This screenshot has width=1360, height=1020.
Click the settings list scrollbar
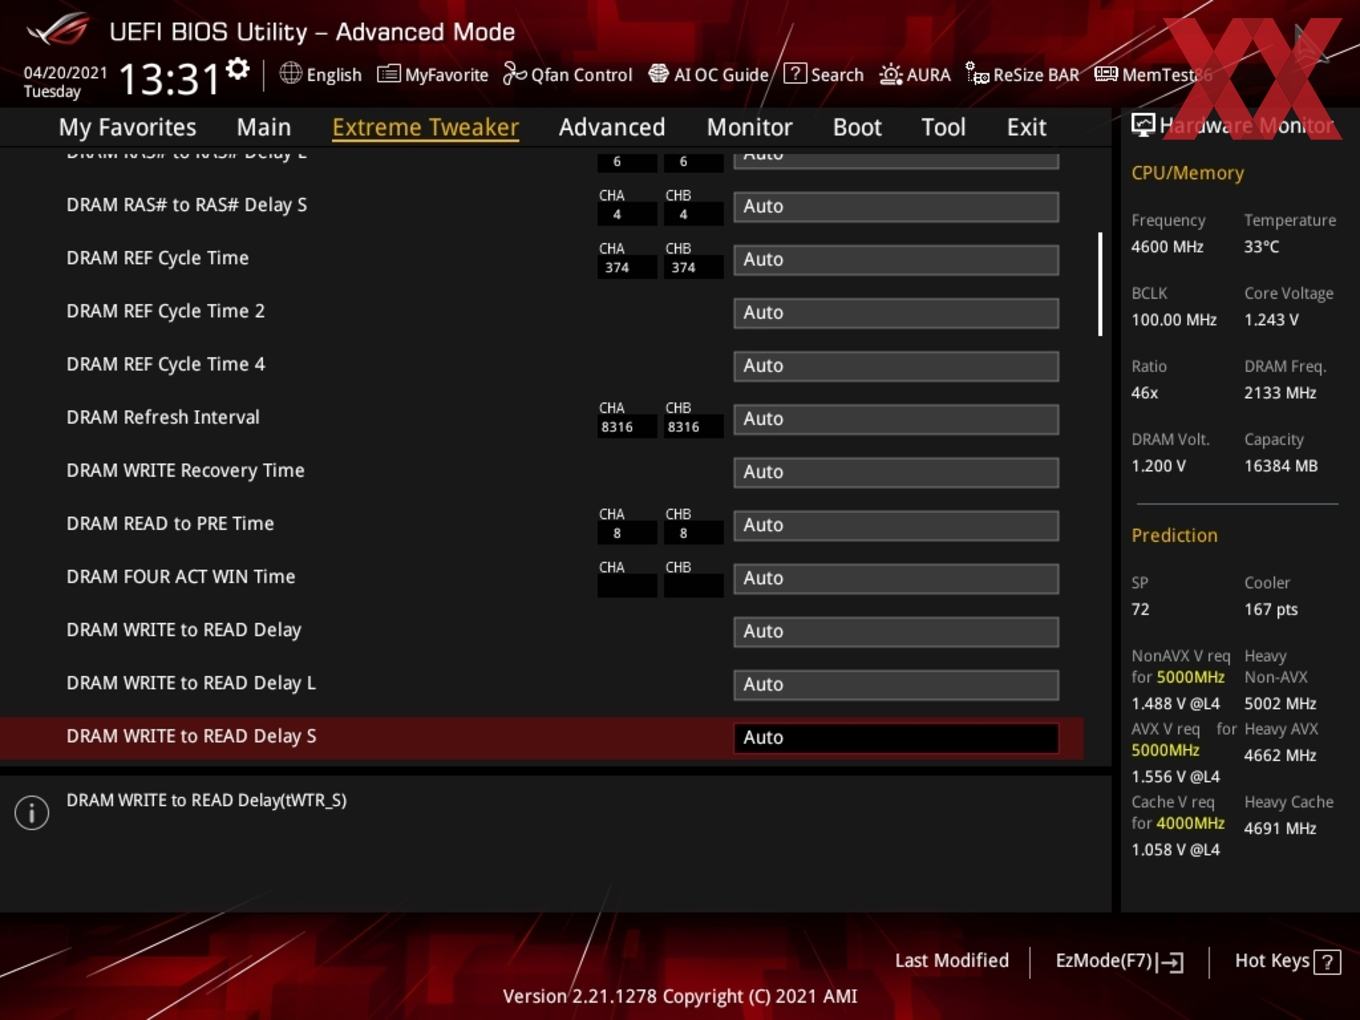point(1100,284)
